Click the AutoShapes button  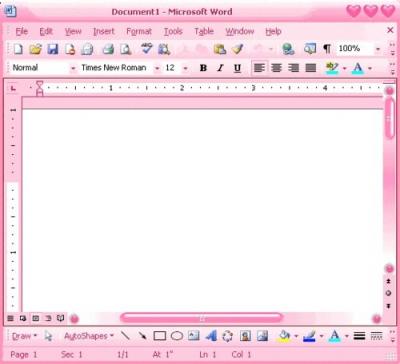click(89, 336)
